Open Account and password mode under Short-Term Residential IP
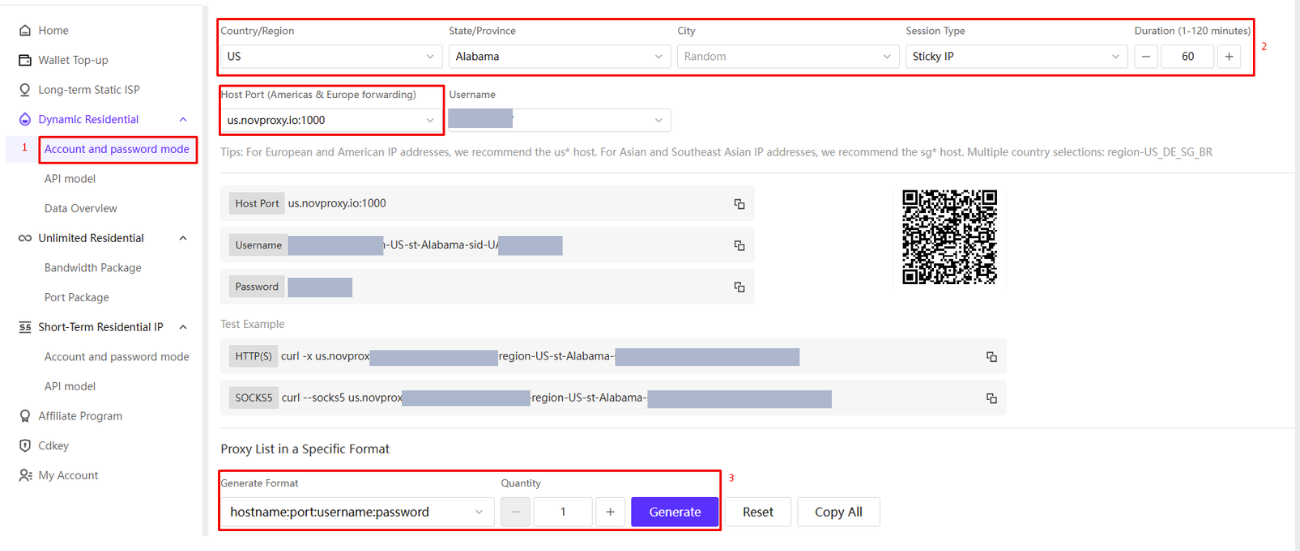The image size is (1300, 551). point(117,357)
